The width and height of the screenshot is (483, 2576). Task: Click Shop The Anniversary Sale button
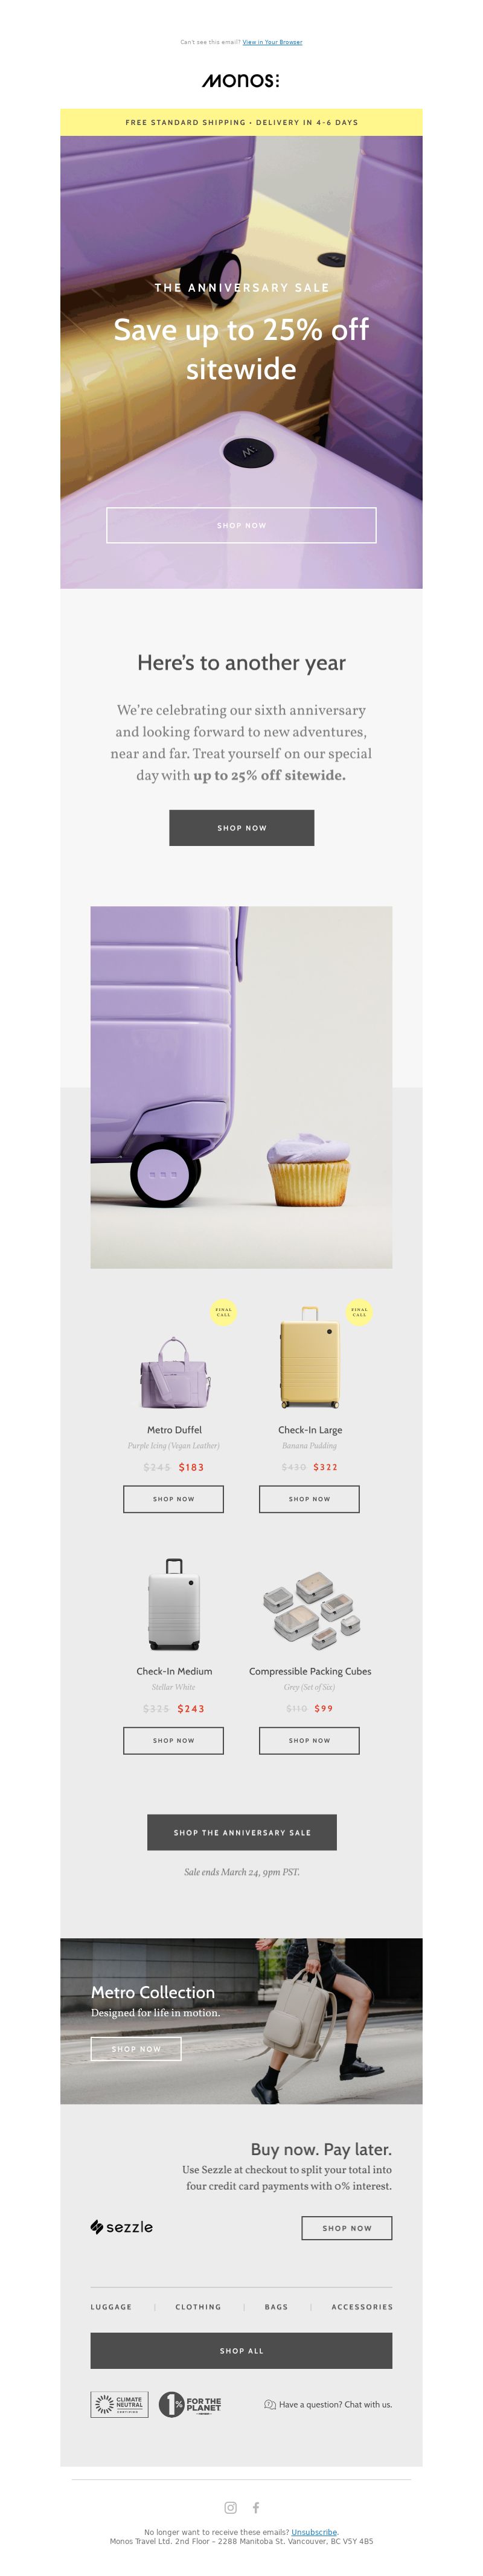pos(242,1832)
